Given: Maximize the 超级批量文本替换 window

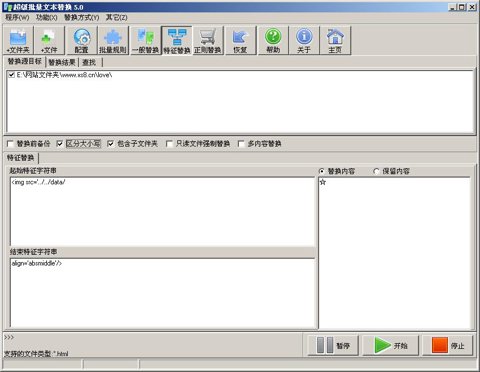Looking at the screenshot, I should pyautogui.click(x=462, y=7).
